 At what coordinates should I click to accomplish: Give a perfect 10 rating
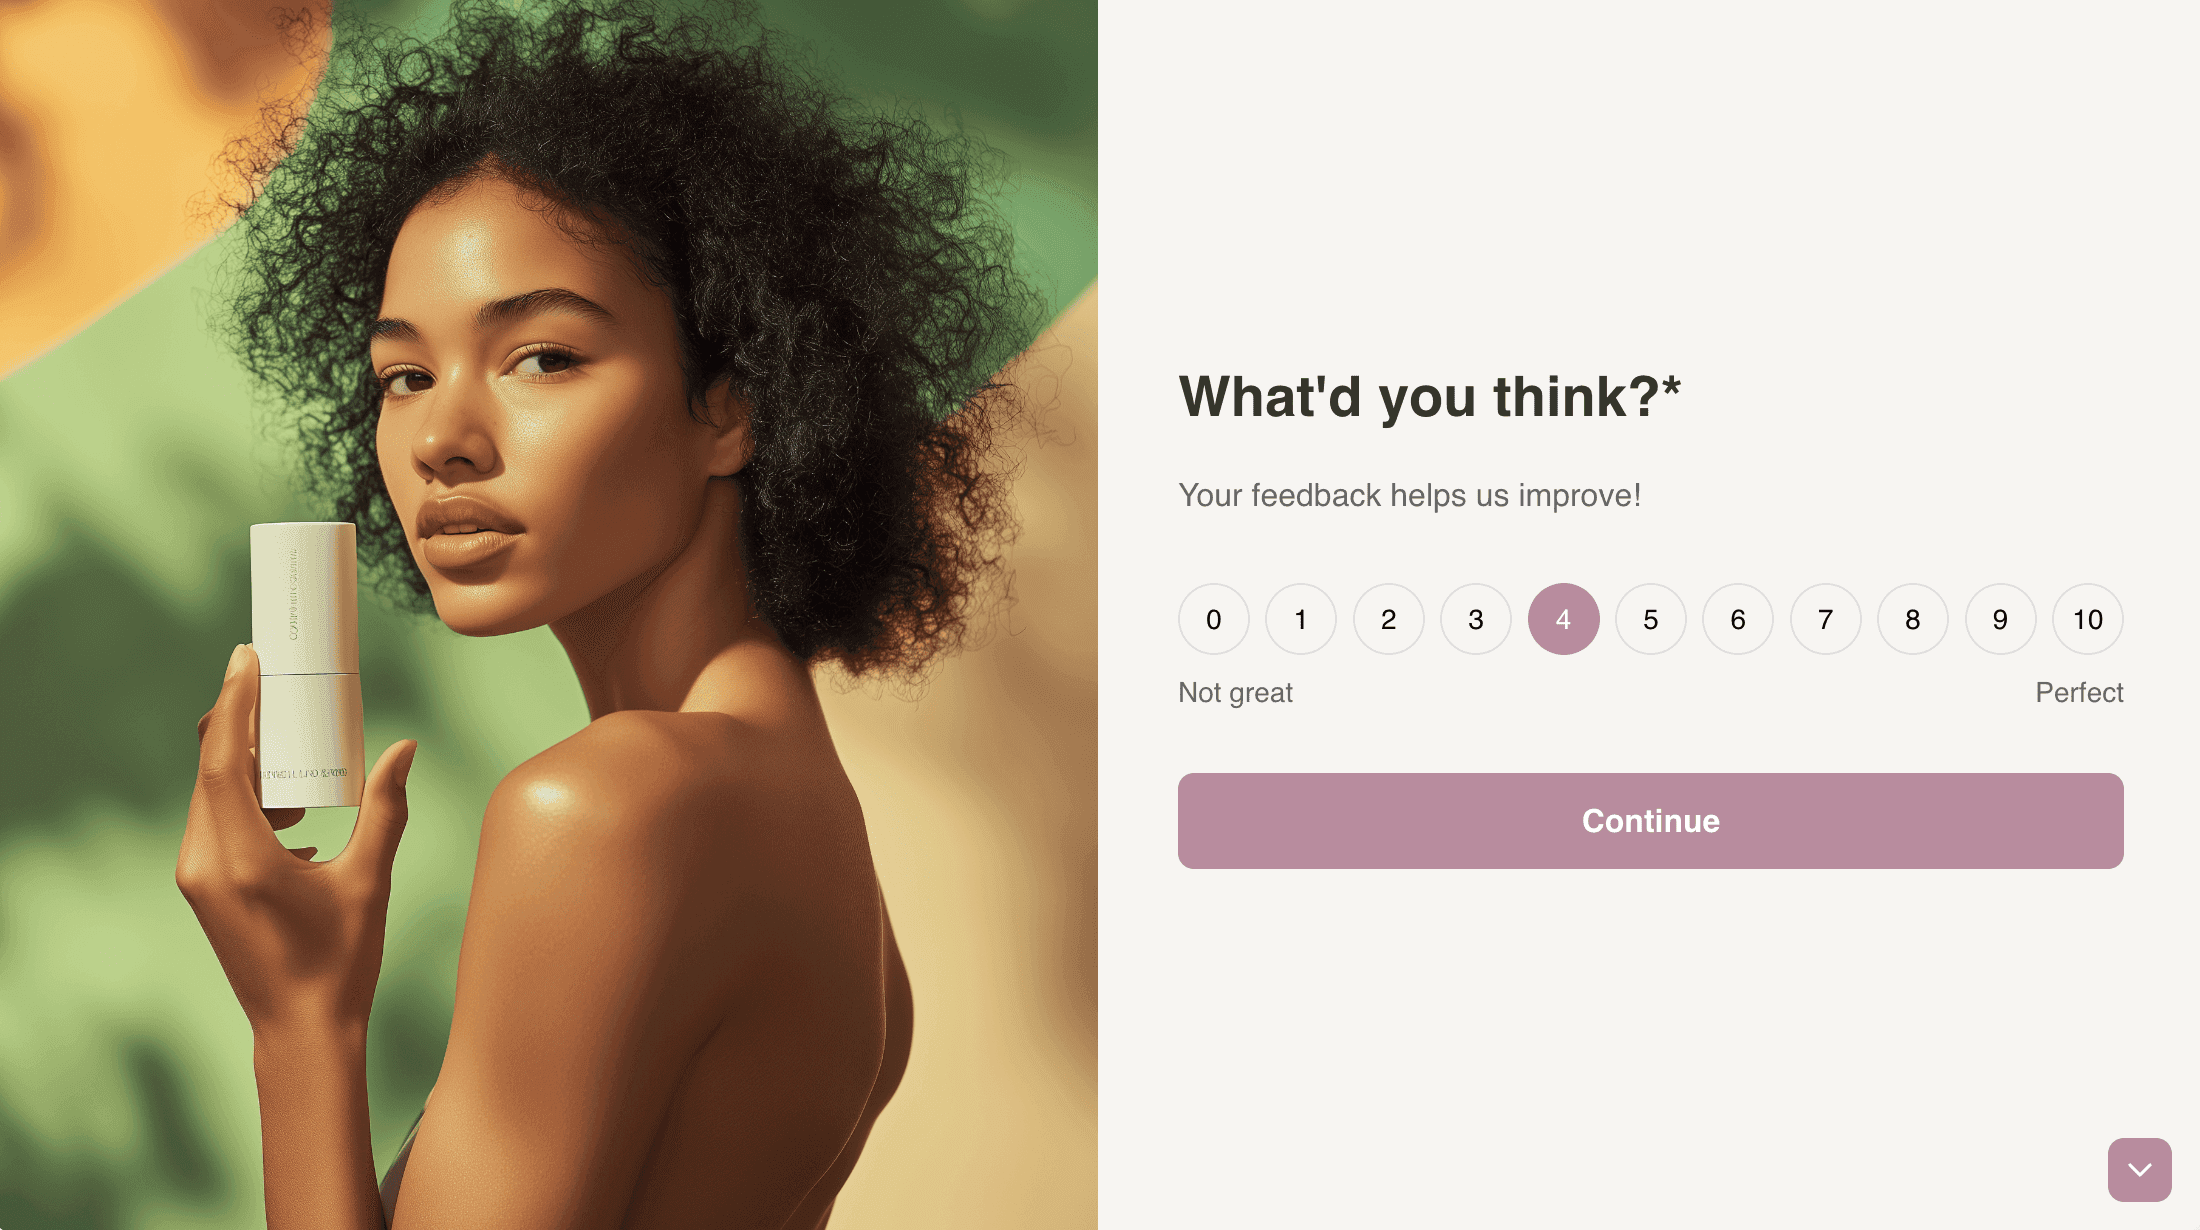click(x=2088, y=619)
